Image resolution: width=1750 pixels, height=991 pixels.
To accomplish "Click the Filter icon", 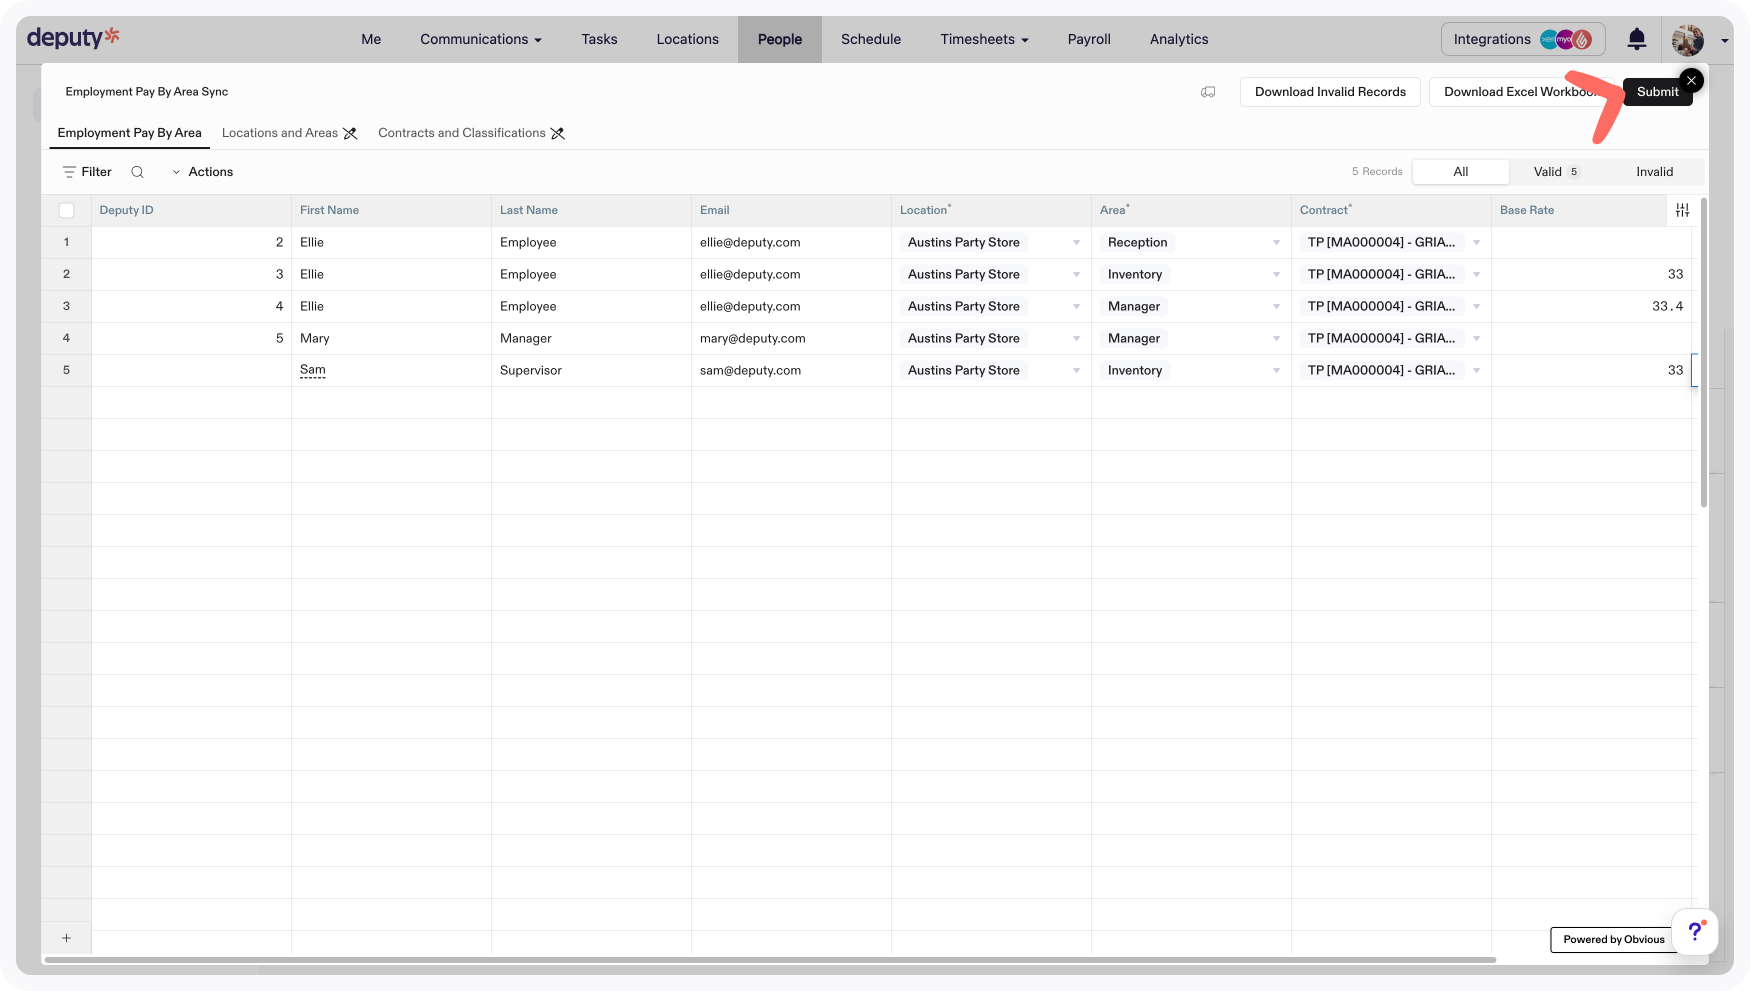I will click(x=70, y=172).
